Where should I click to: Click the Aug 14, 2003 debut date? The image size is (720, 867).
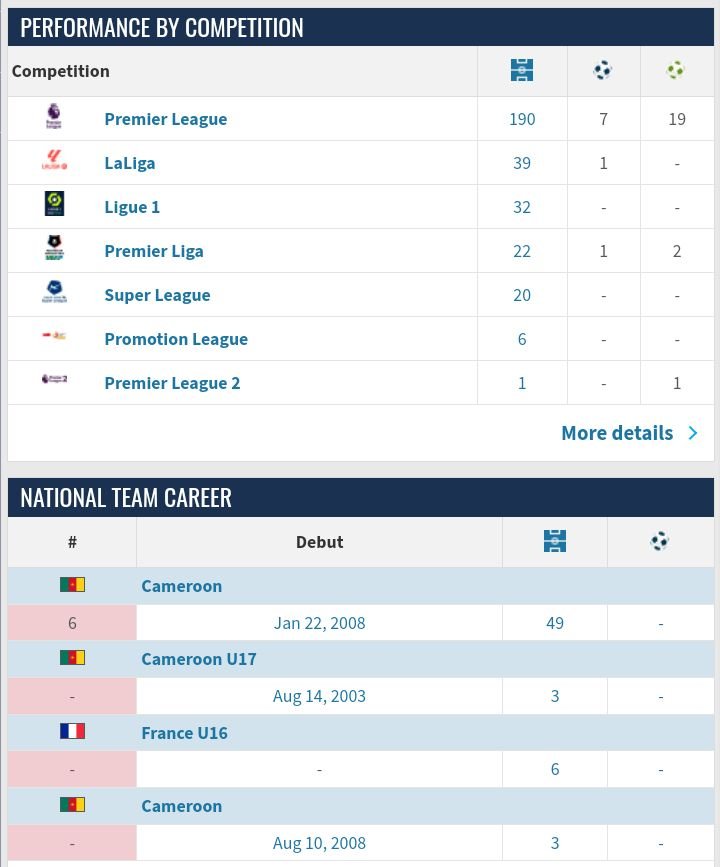[x=319, y=696]
